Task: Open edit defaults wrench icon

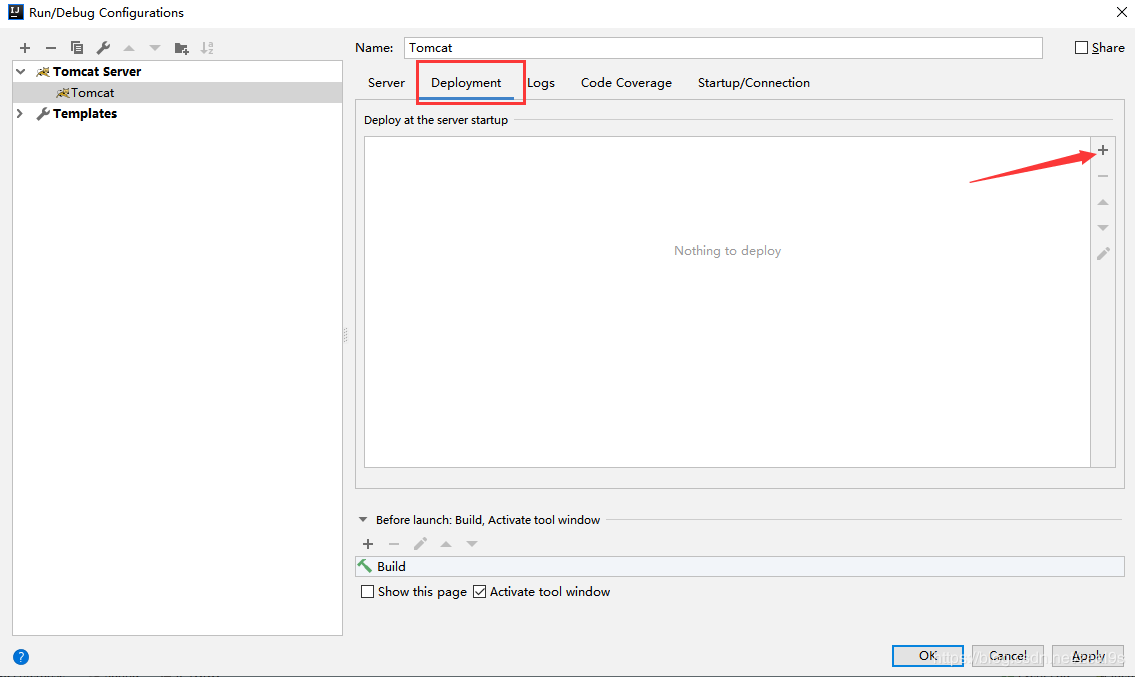Action: (x=103, y=48)
